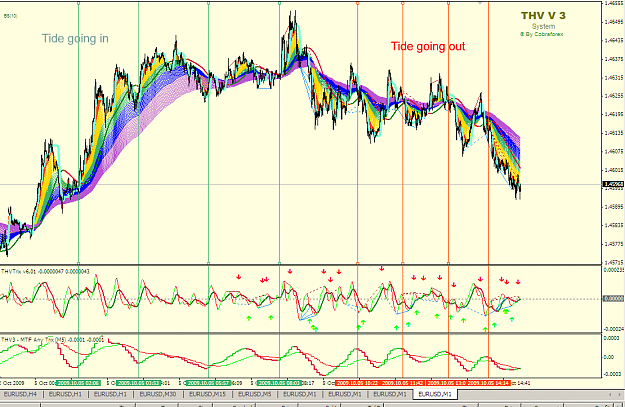Click the 1.46495 price scale value
Image resolution: width=625 pixels, height=407 pixels.
coord(614,22)
